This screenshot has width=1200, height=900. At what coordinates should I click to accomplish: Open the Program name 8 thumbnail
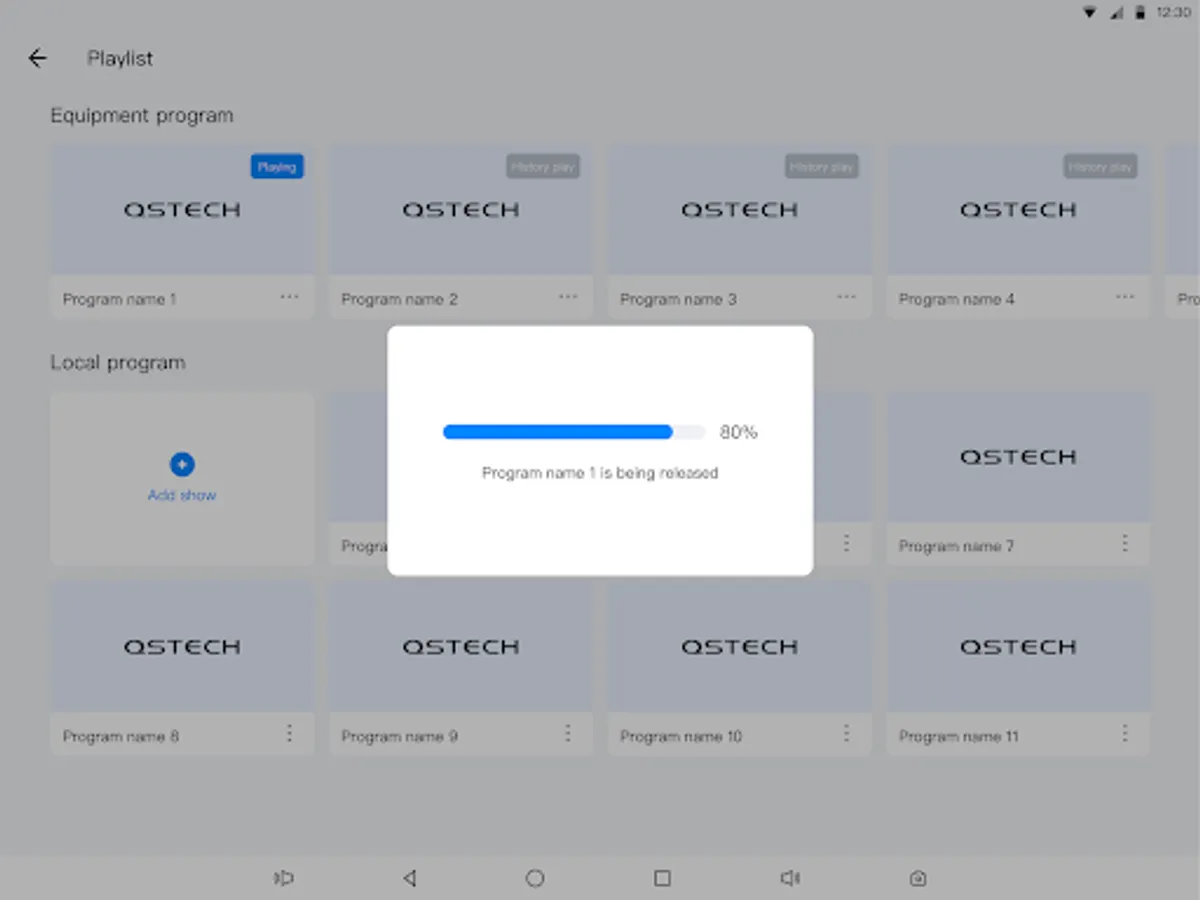coord(182,647)
